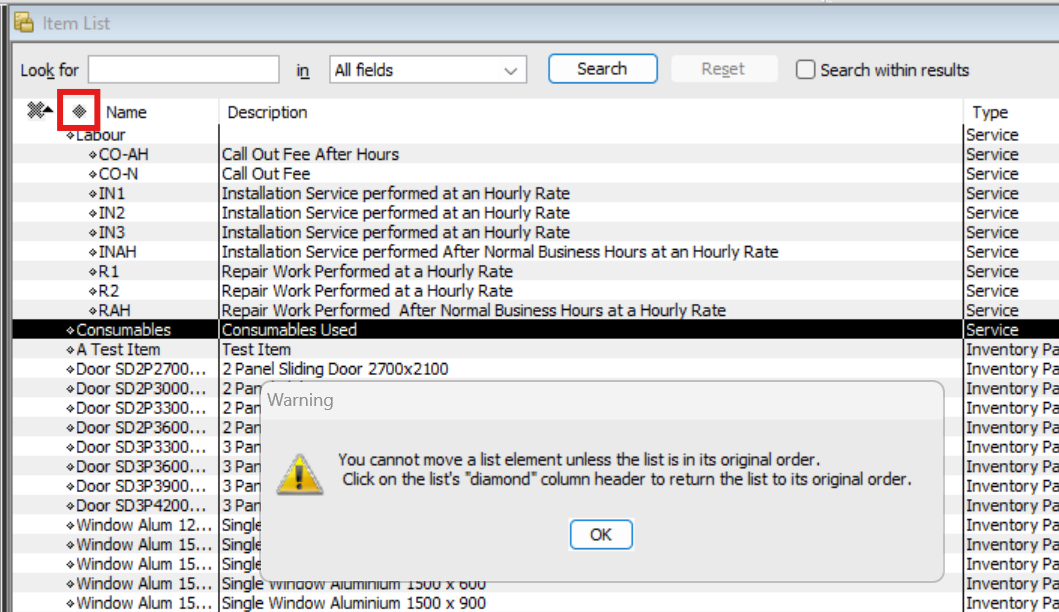
Task: Click the Item List window icon
Action: pyautogui.click(x=24, y=23)
